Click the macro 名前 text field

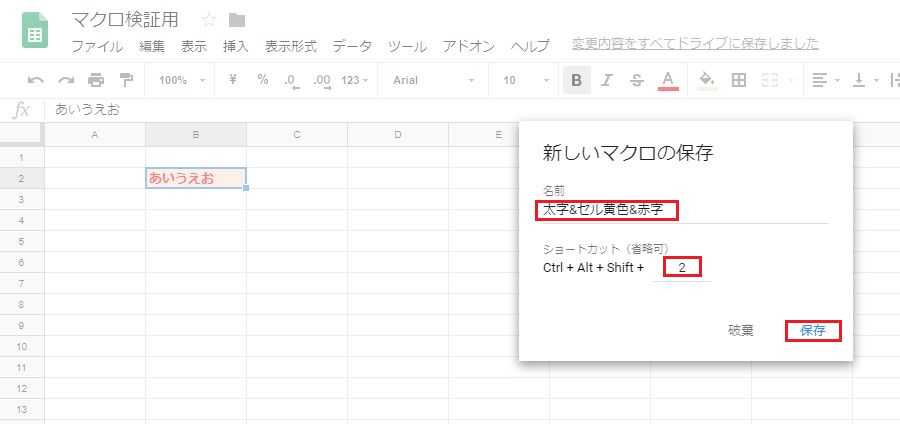(x=640, y=210)
